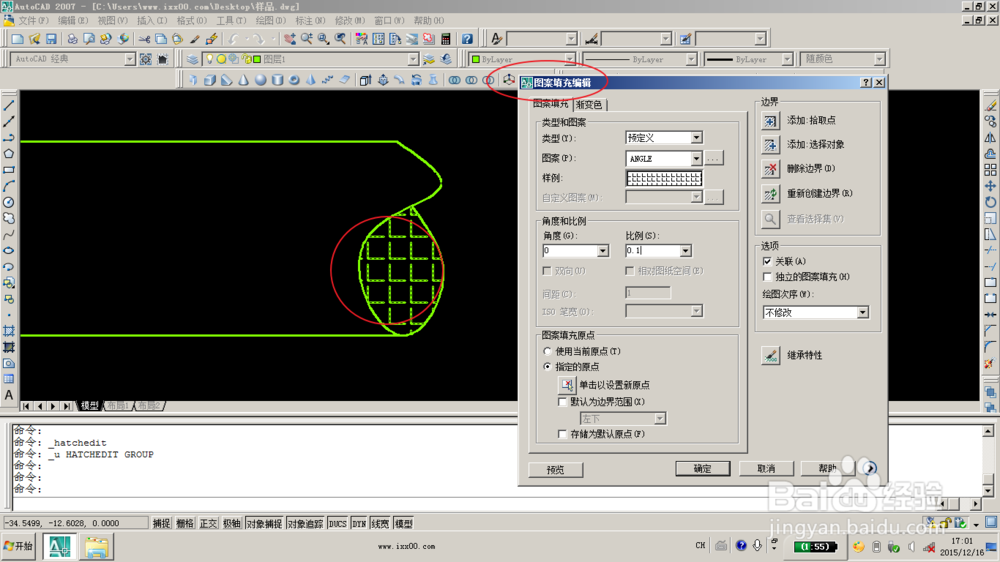The image size is (1000, 562).
Task: Switch to the 渐变色 (Gradient) tab
Action: click(589, 105)
